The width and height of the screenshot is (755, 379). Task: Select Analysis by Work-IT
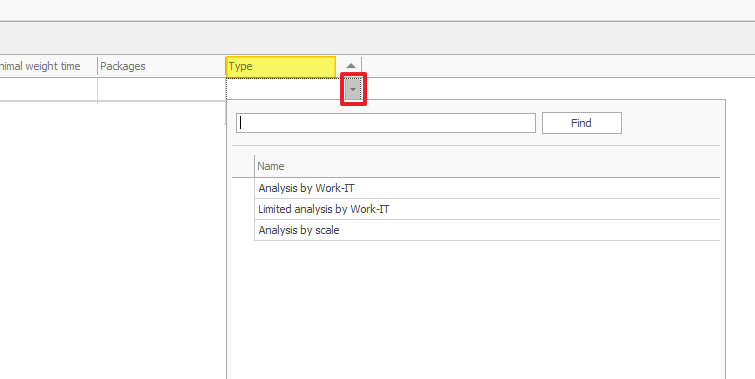coord(487,188)
